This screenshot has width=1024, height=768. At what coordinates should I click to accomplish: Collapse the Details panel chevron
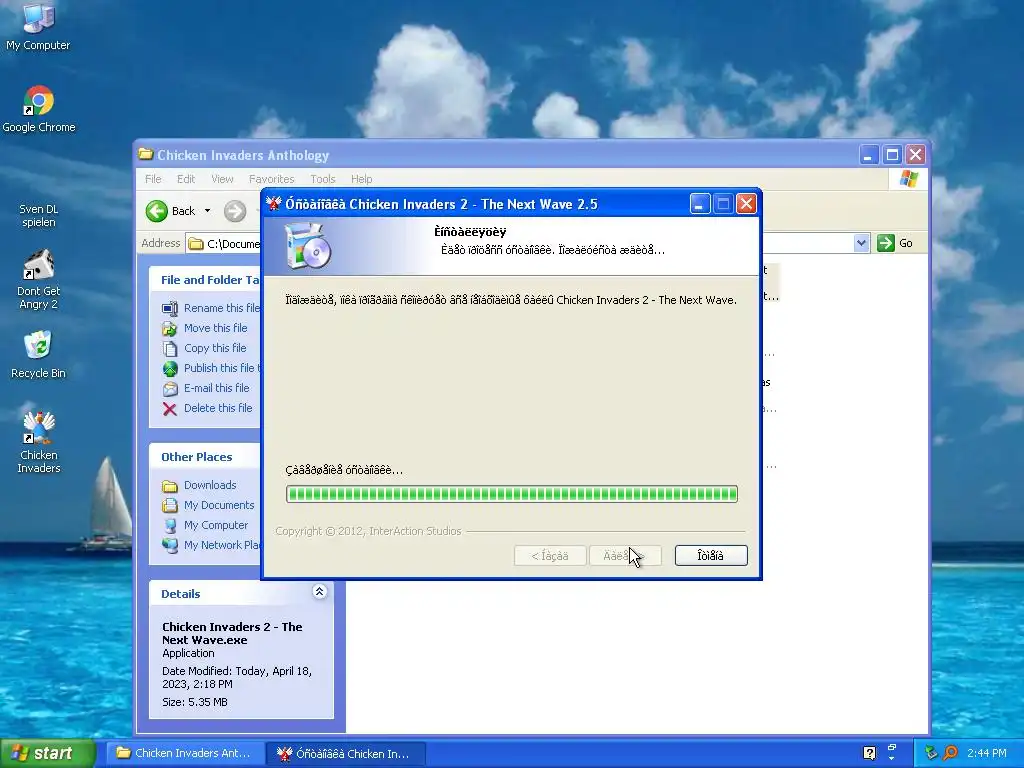(319, 592)
